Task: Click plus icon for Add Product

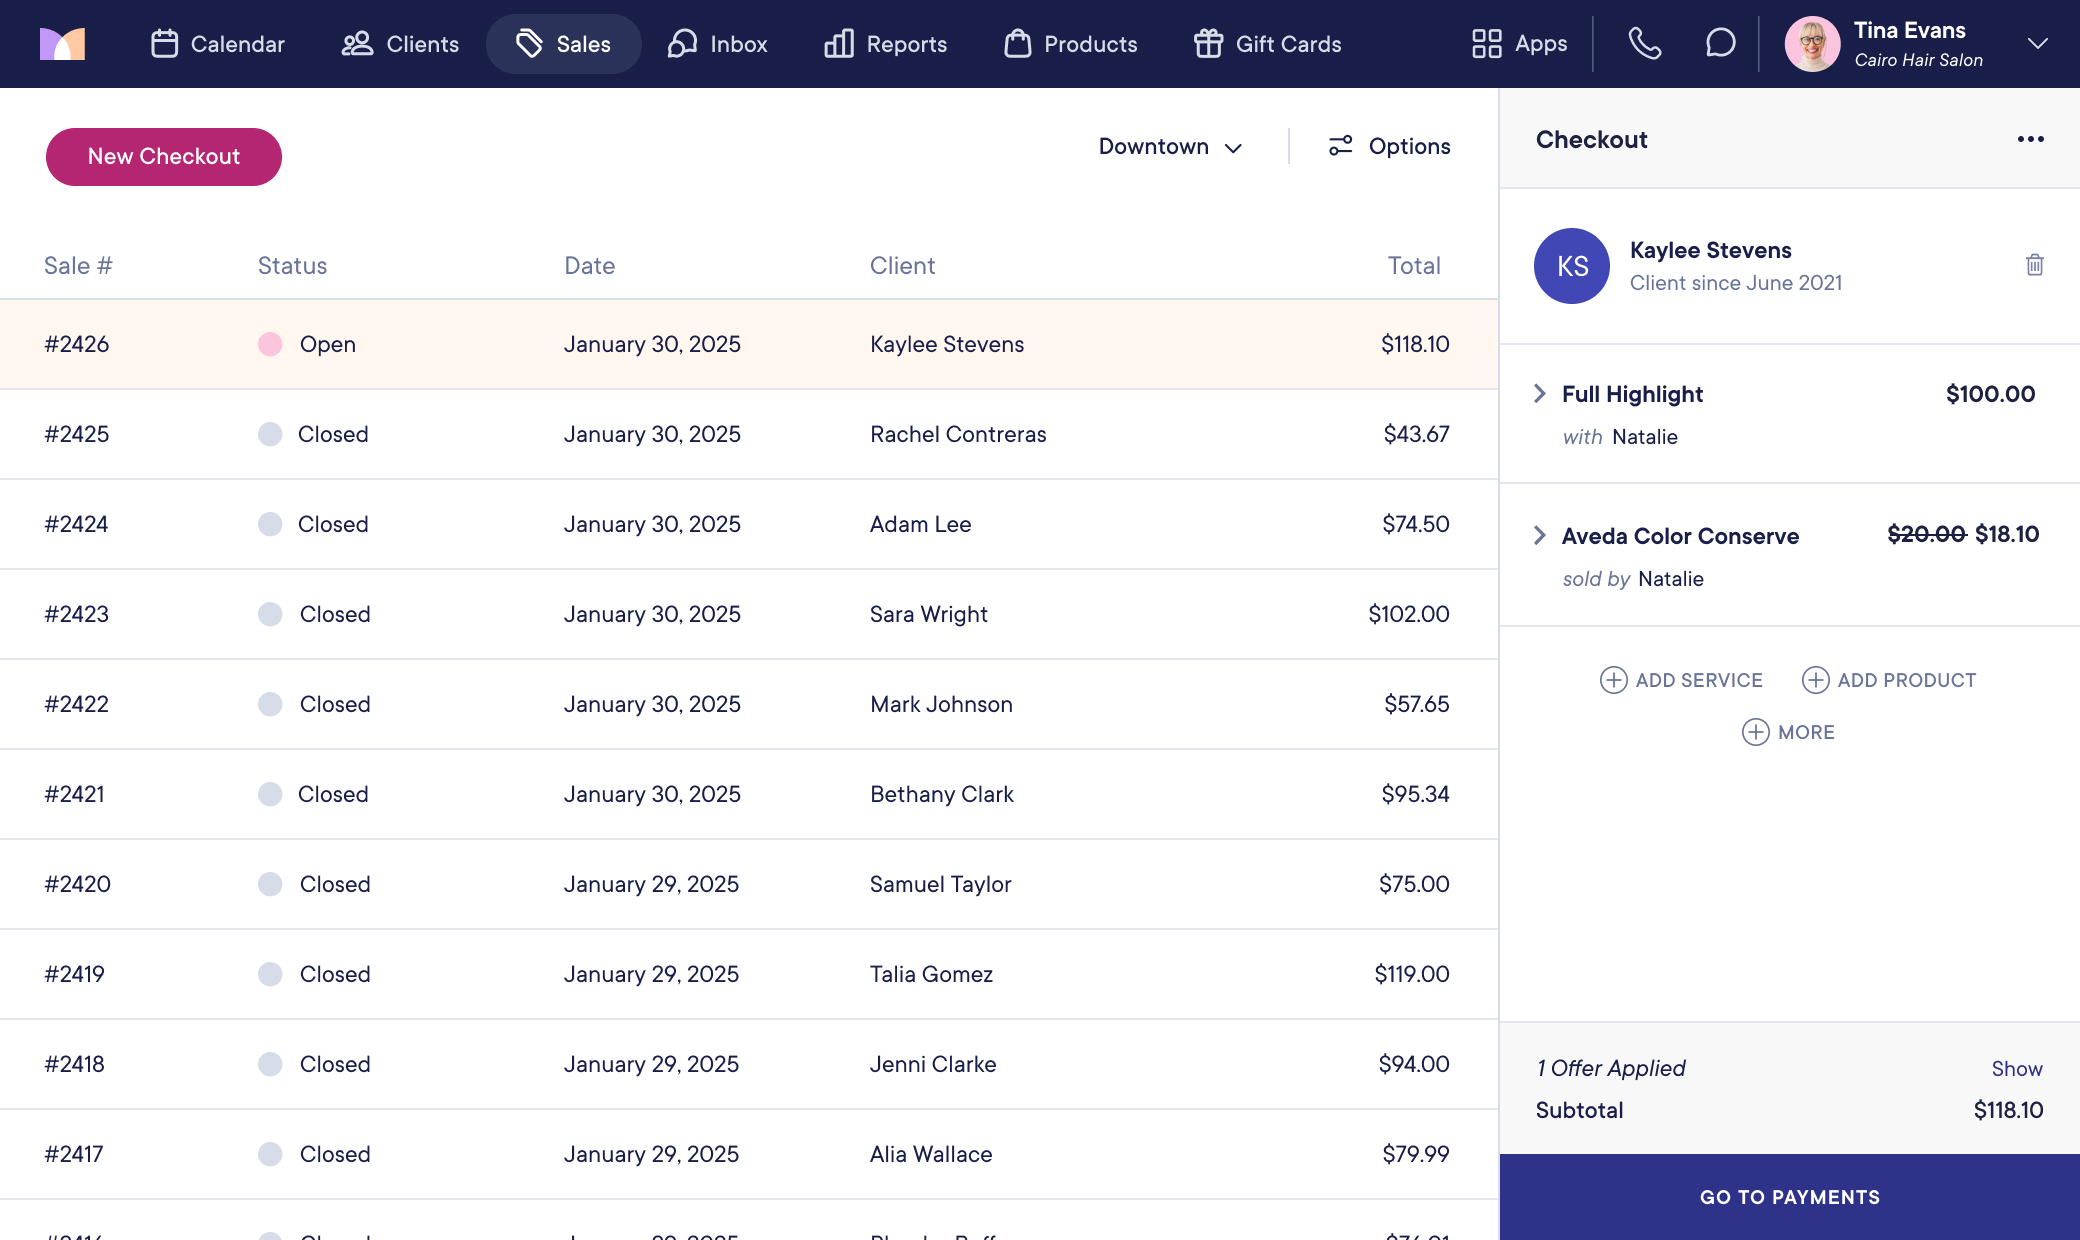Action: coord(1815,680)
